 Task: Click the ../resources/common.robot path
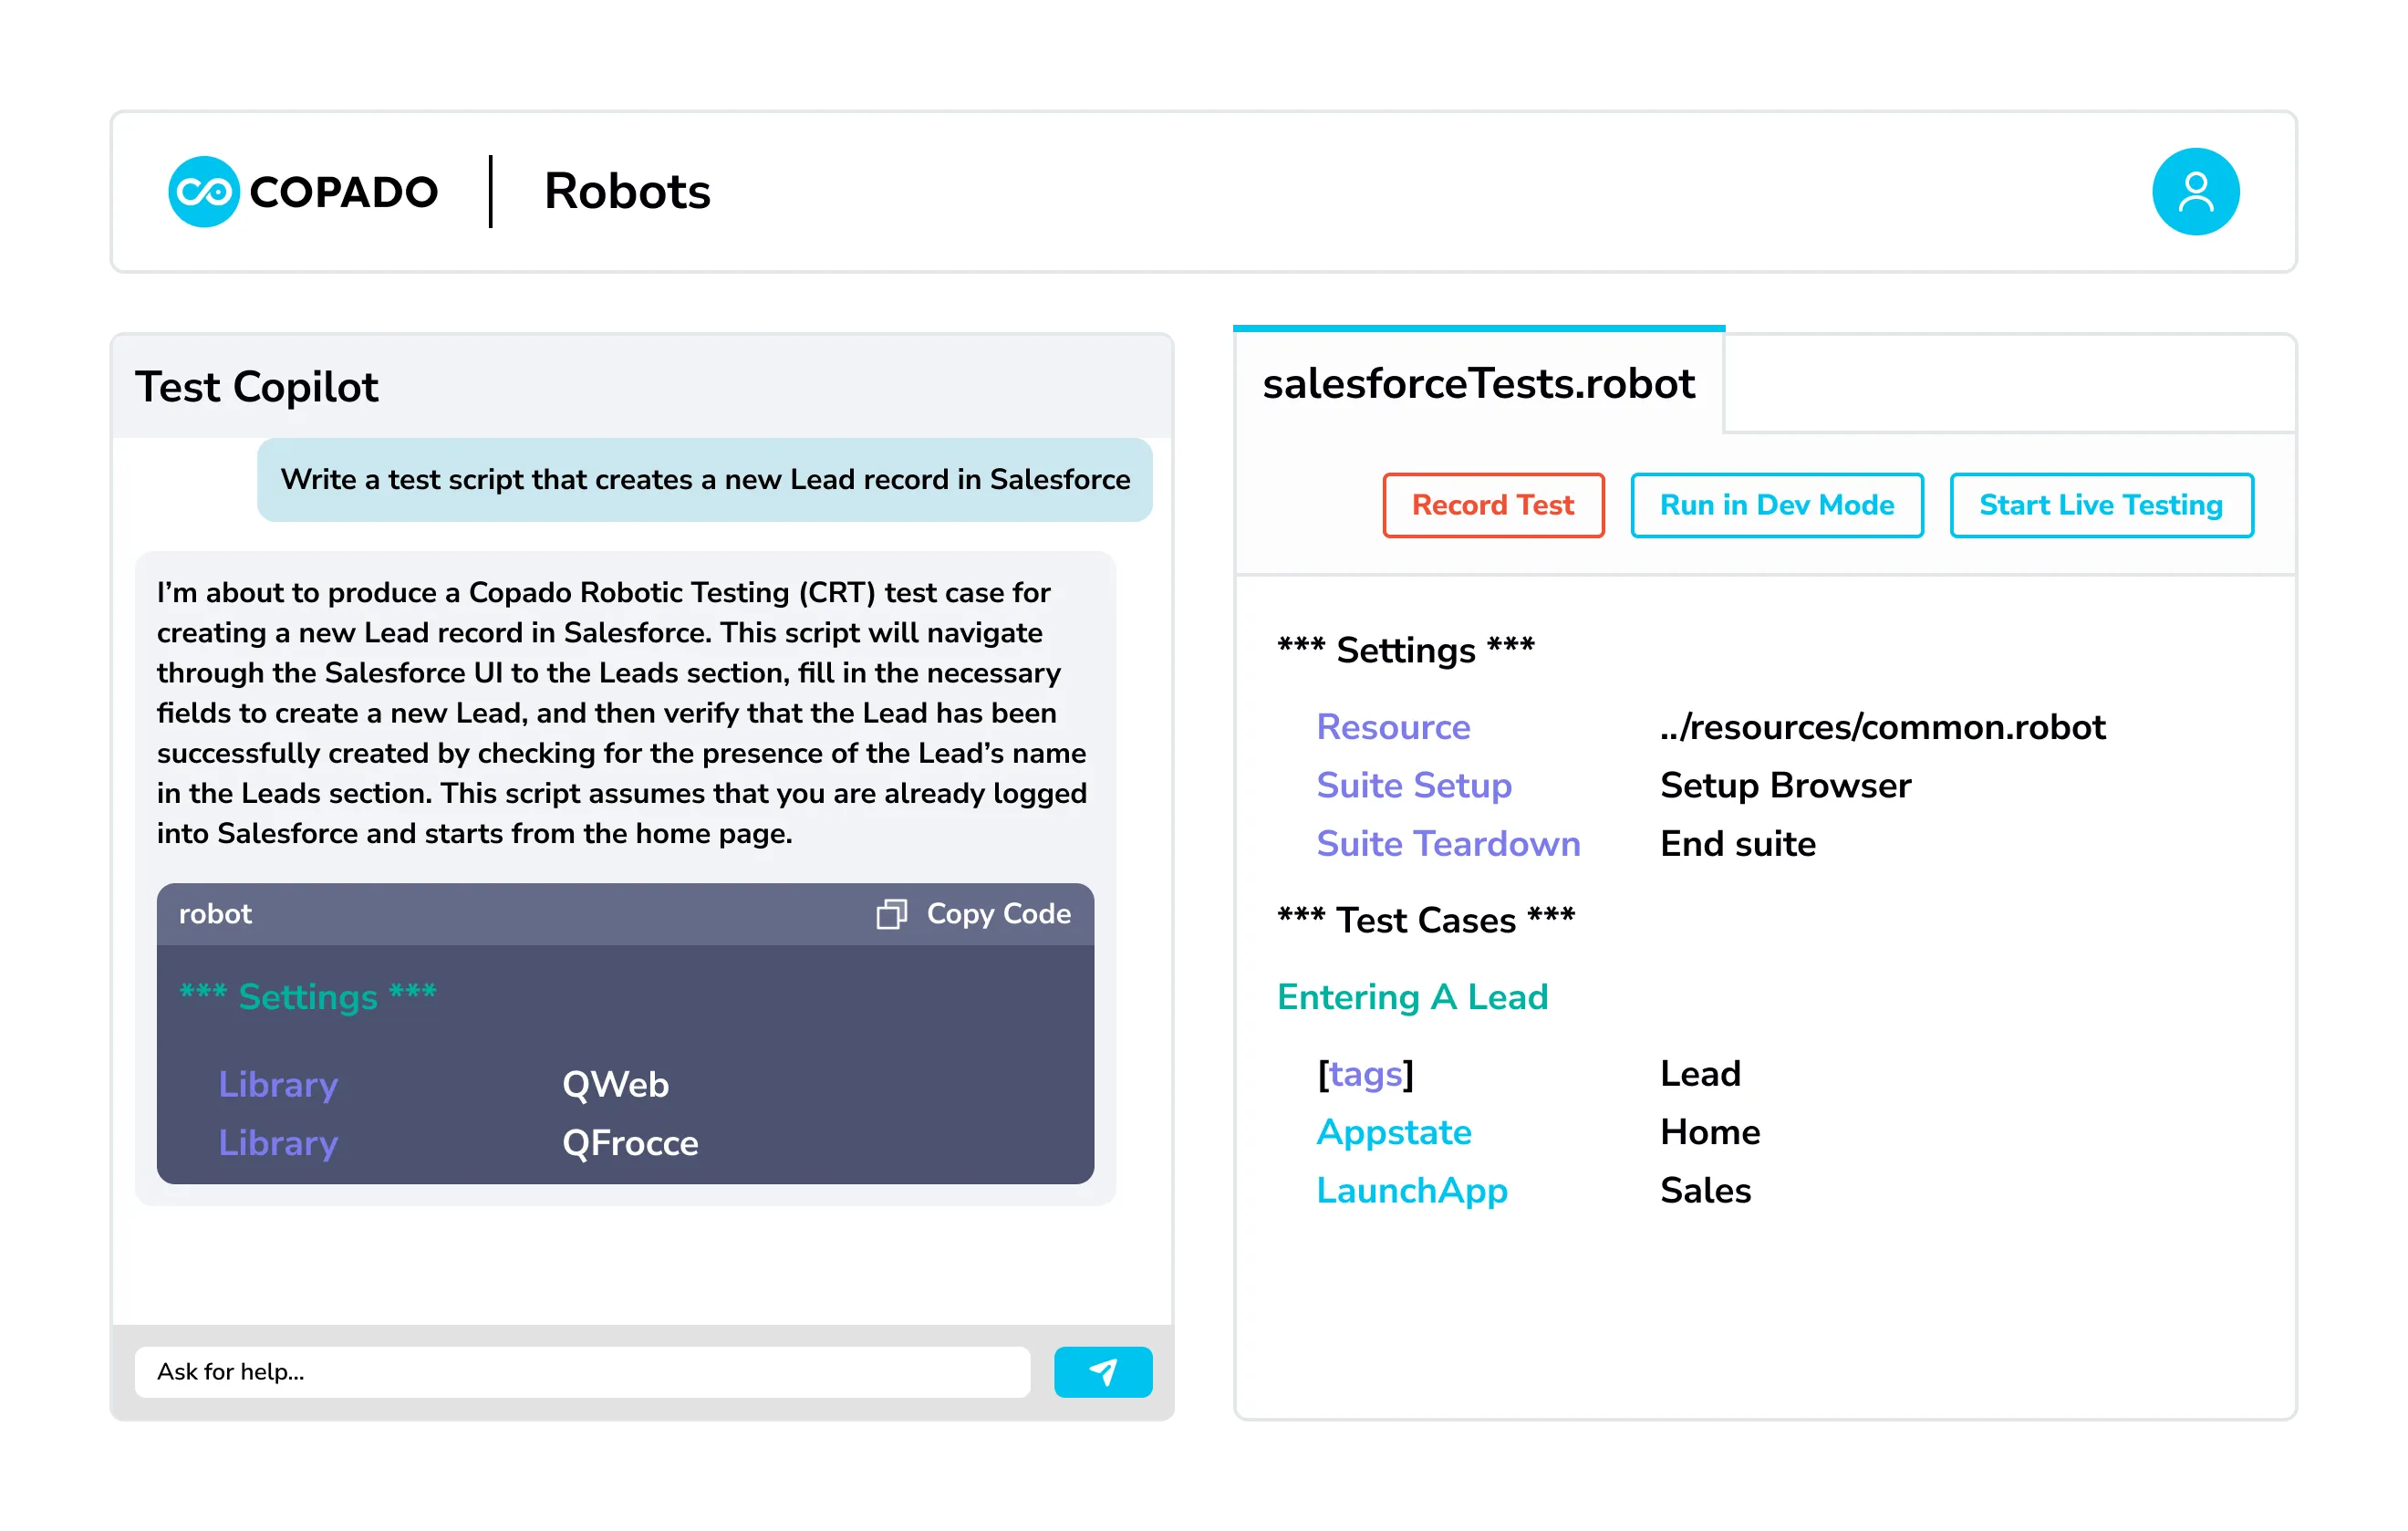coord(1883,727)
